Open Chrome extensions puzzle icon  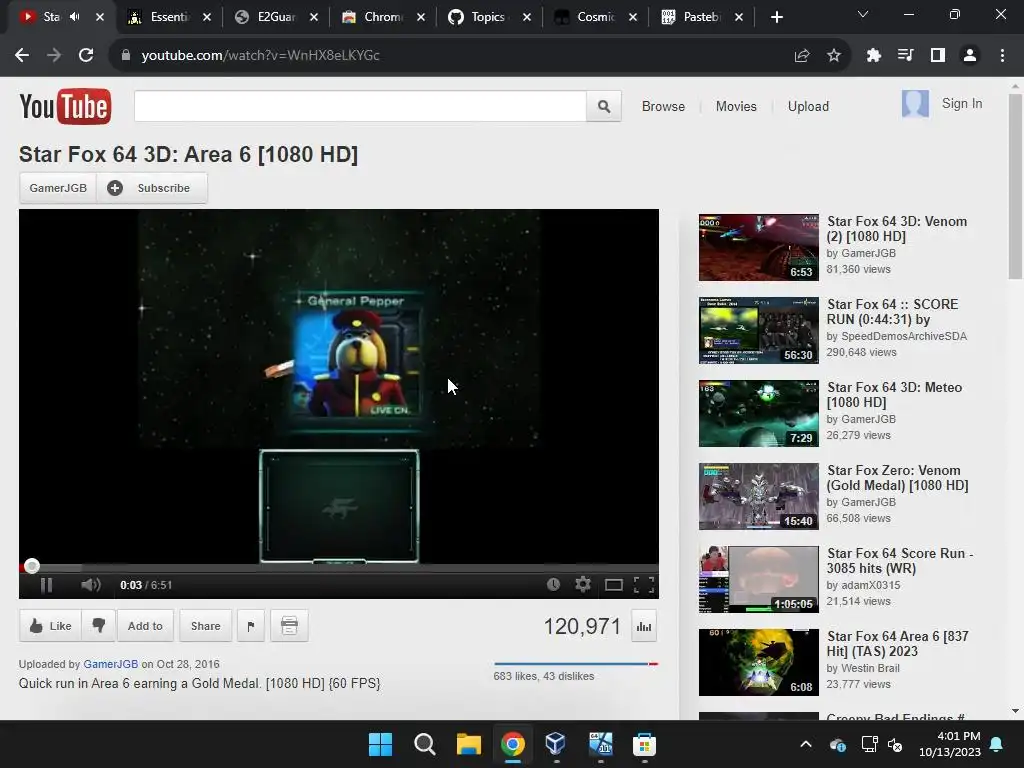[x=874, y=56]
